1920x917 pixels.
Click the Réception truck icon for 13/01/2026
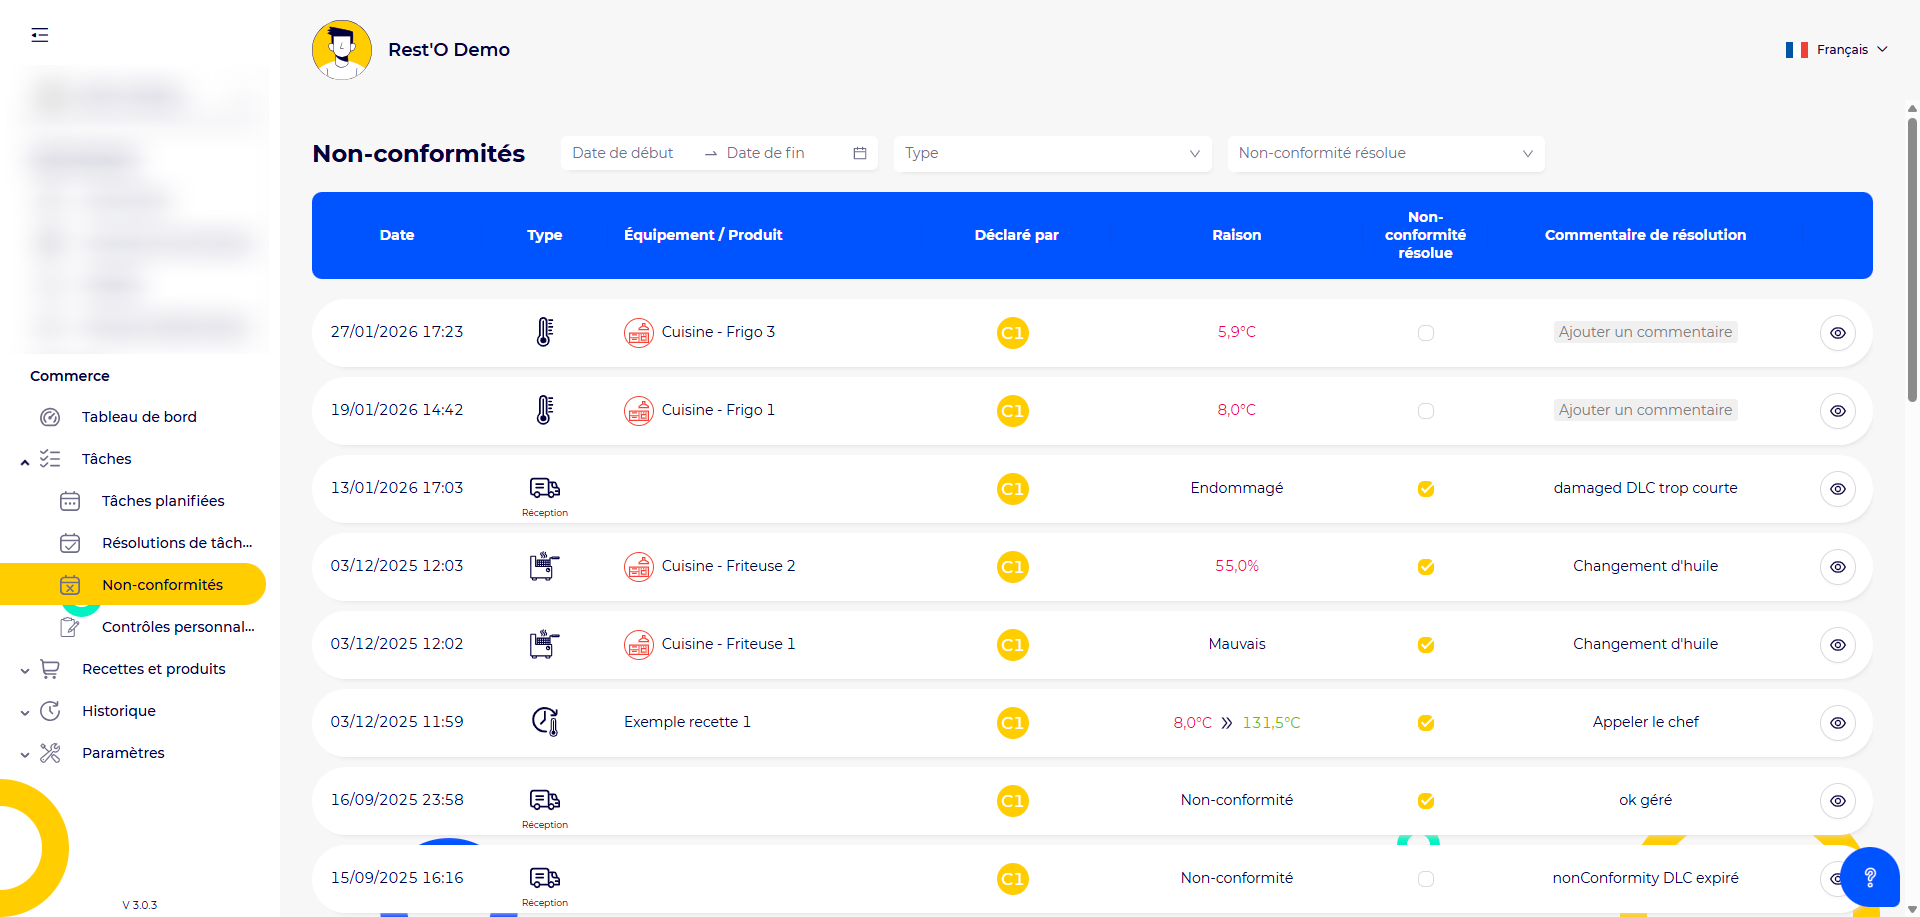coord(544,488)
